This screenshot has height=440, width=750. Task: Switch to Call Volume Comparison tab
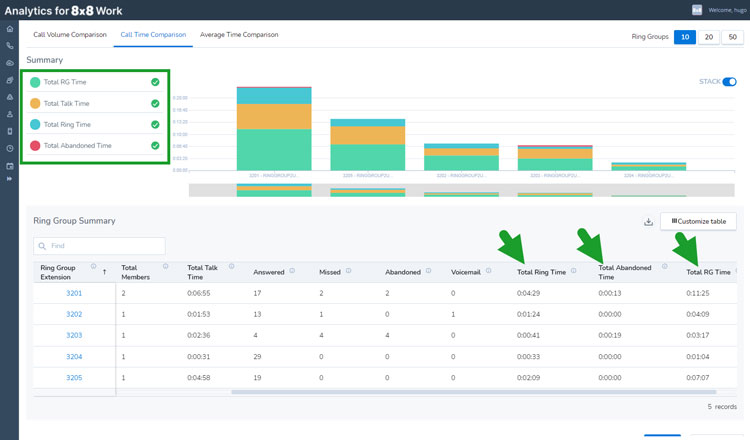coord(68,35)
